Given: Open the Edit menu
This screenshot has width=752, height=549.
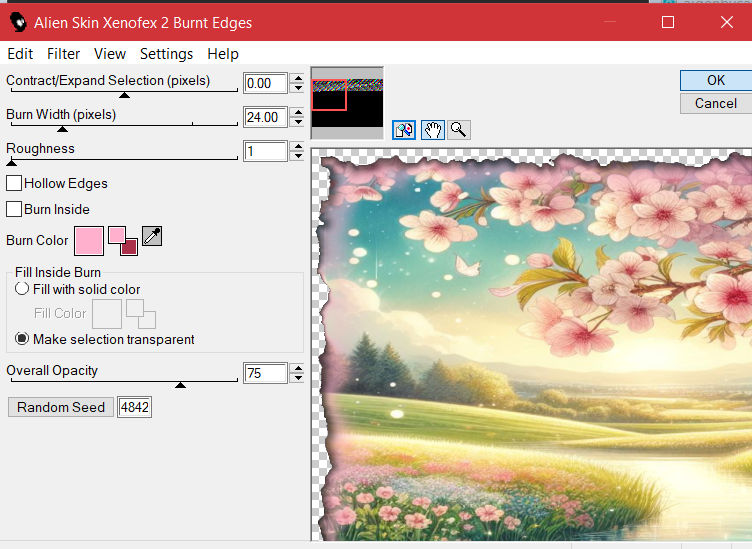Looking at the screenshot, I should click(20, 54).
